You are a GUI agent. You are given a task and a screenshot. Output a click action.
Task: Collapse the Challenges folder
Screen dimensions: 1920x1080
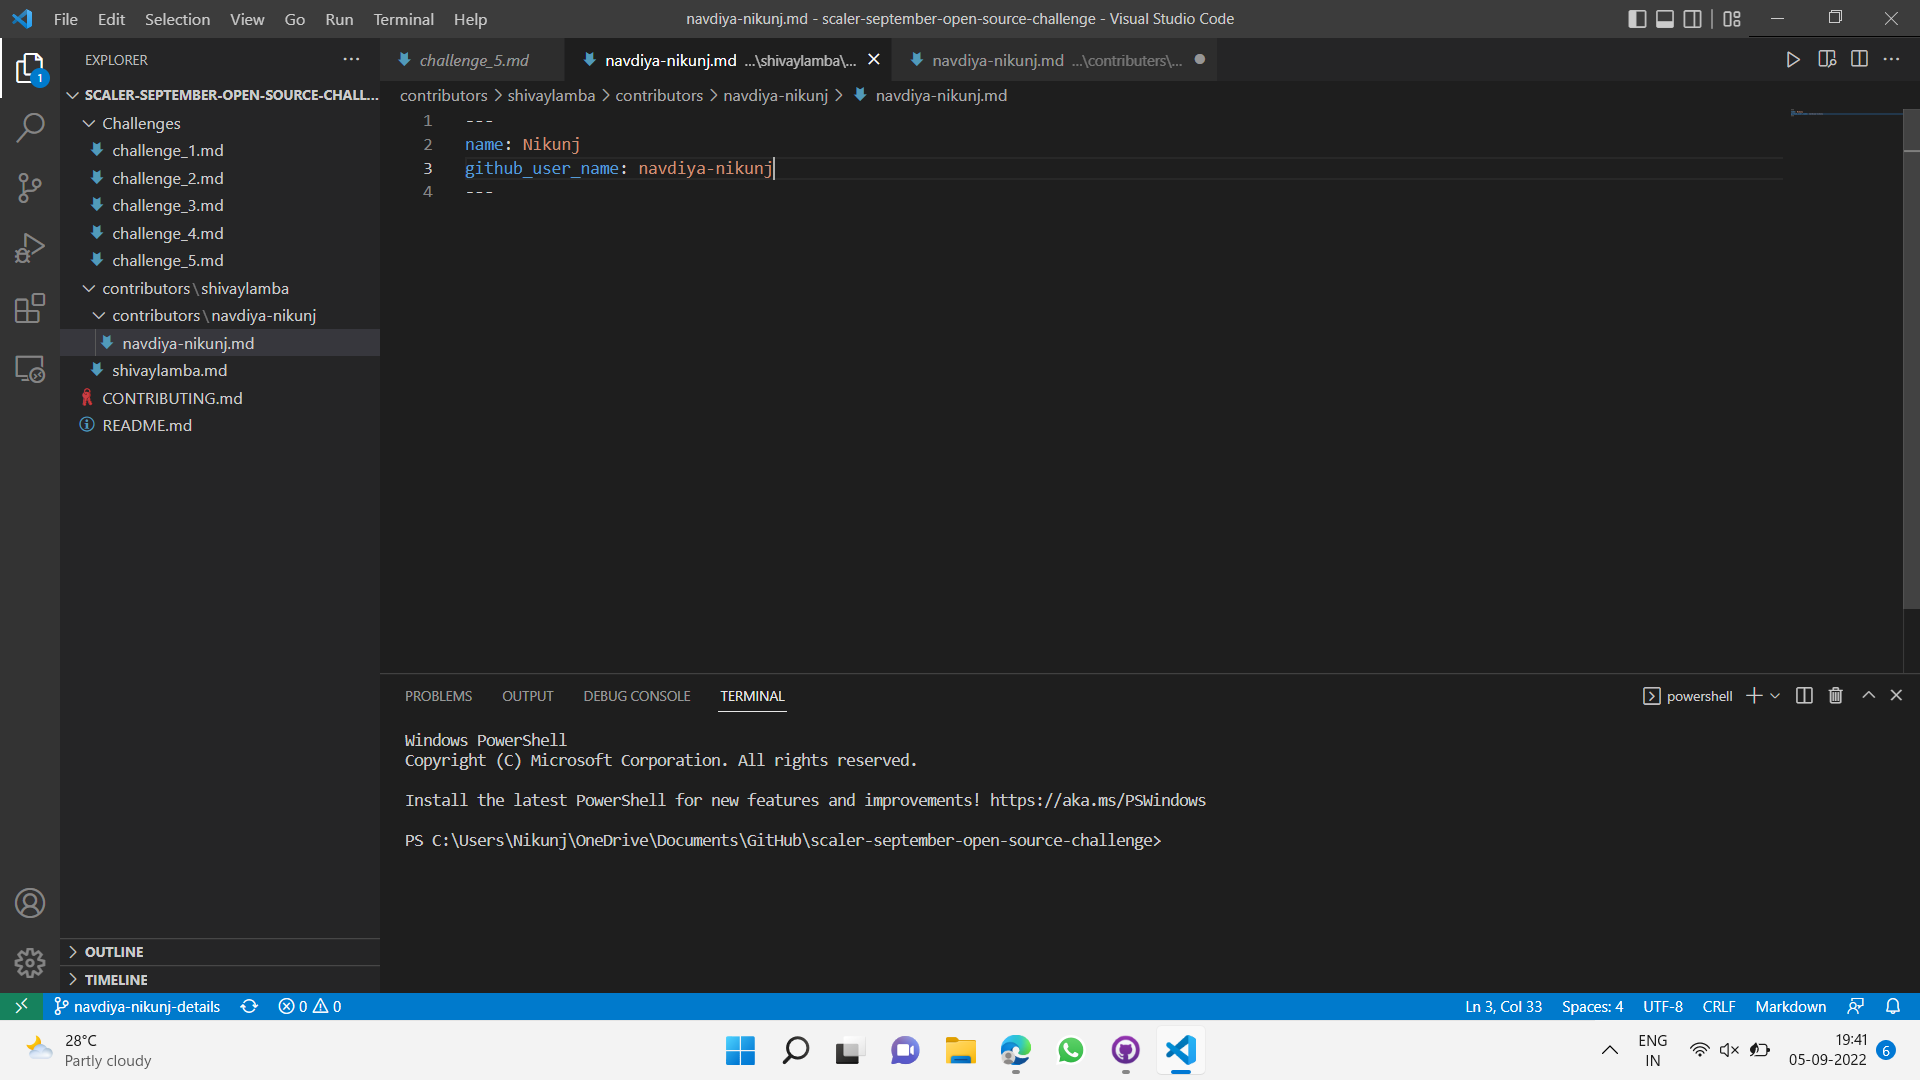point(140,123)
